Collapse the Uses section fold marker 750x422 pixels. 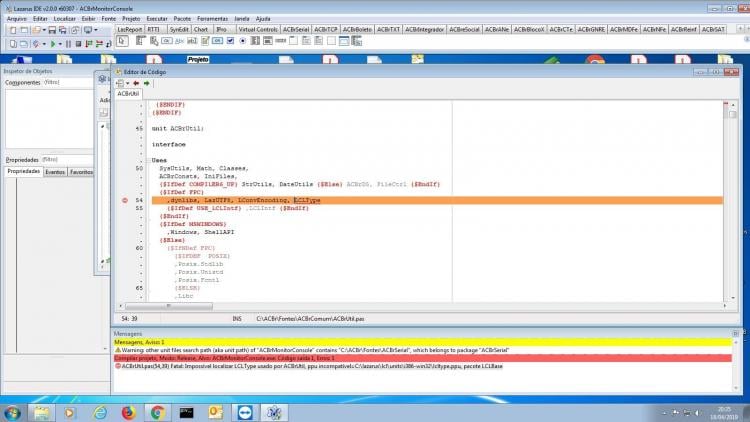click(x=149, y=160)
